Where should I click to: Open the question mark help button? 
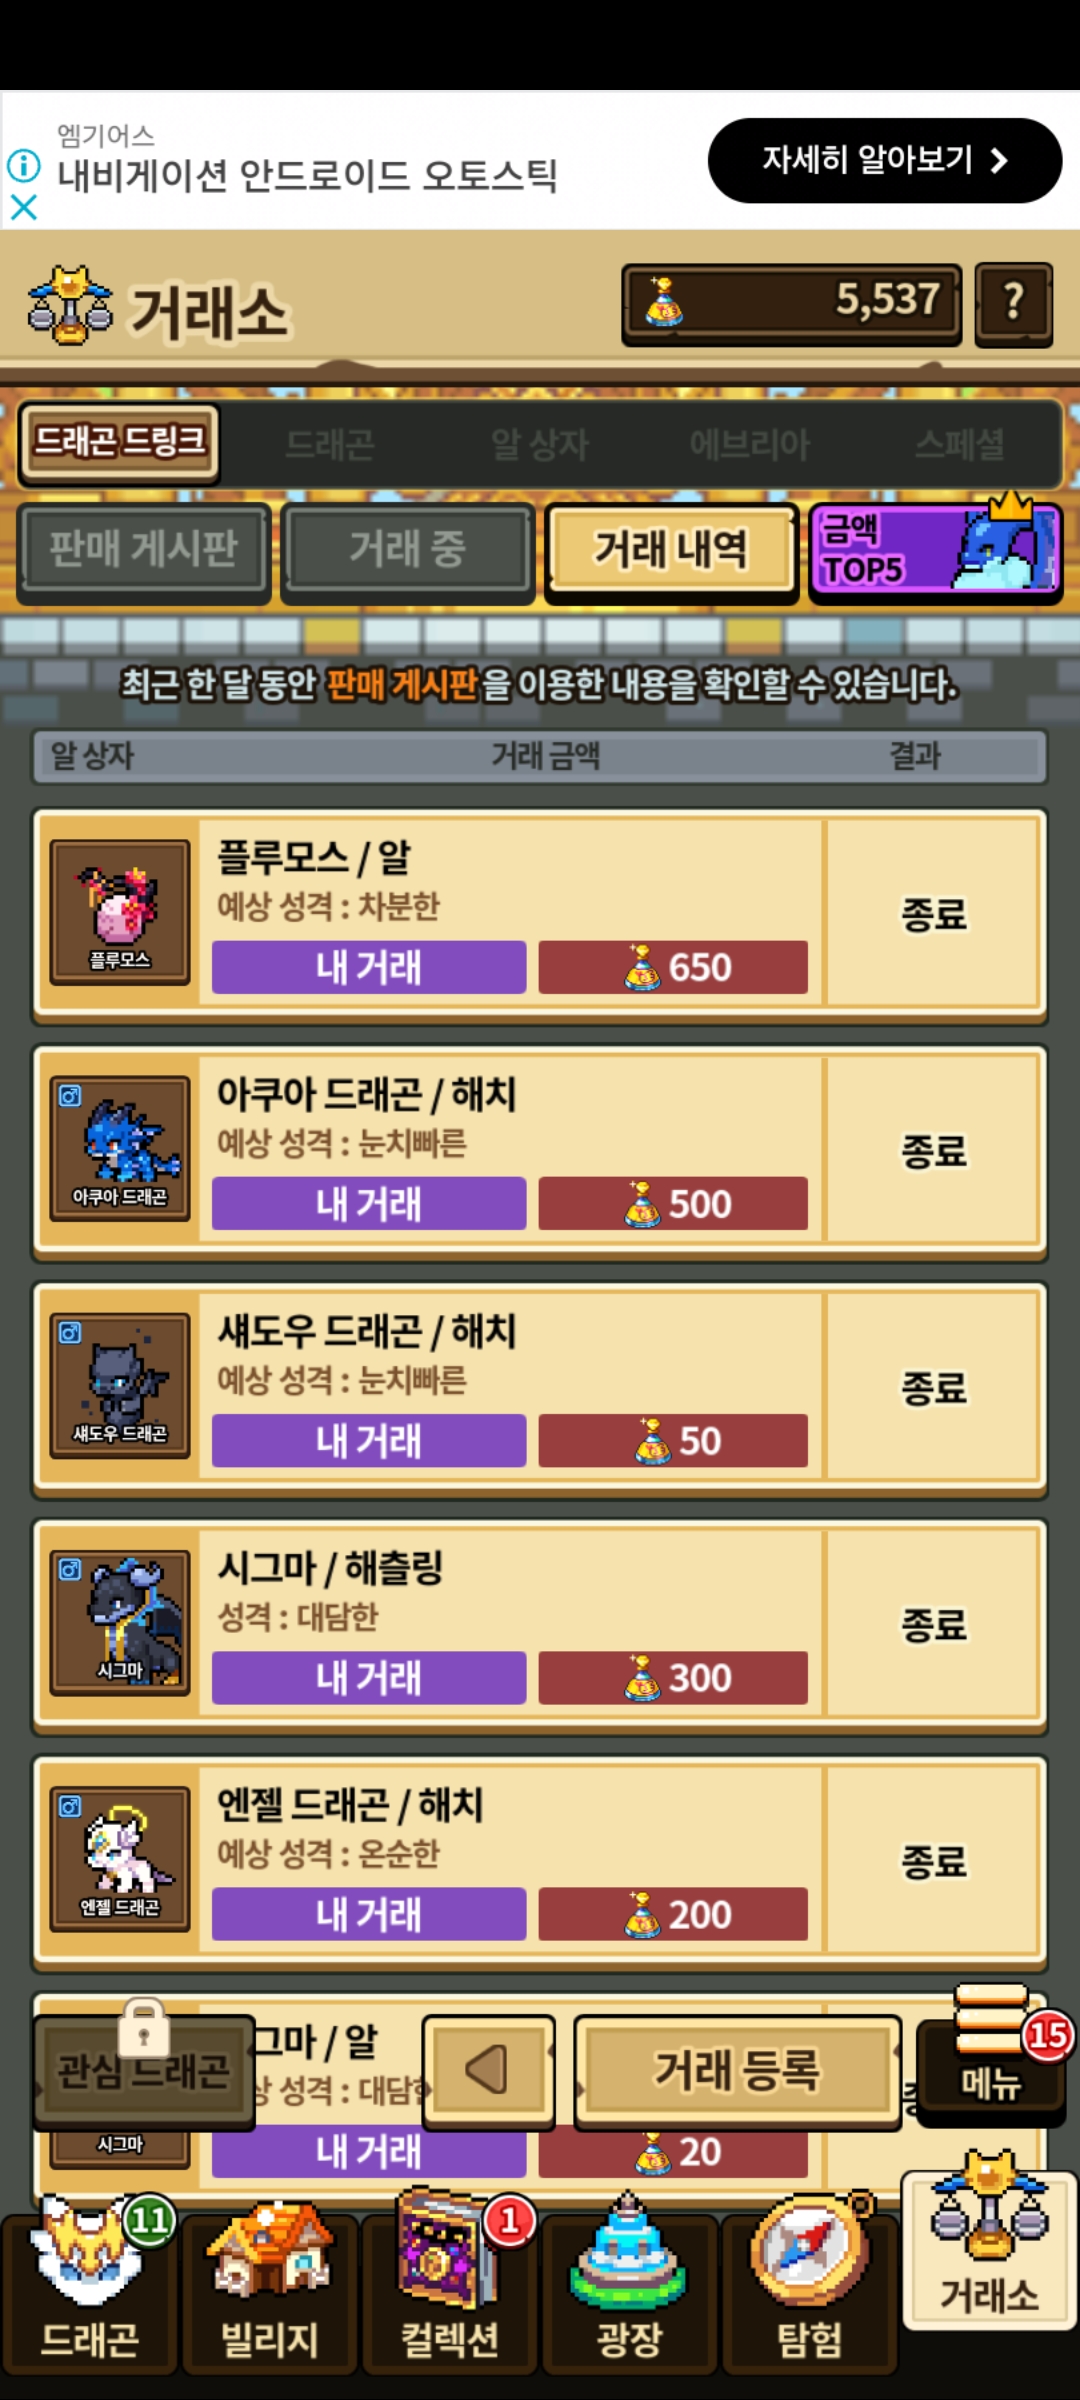click(x=1013, y=302)
